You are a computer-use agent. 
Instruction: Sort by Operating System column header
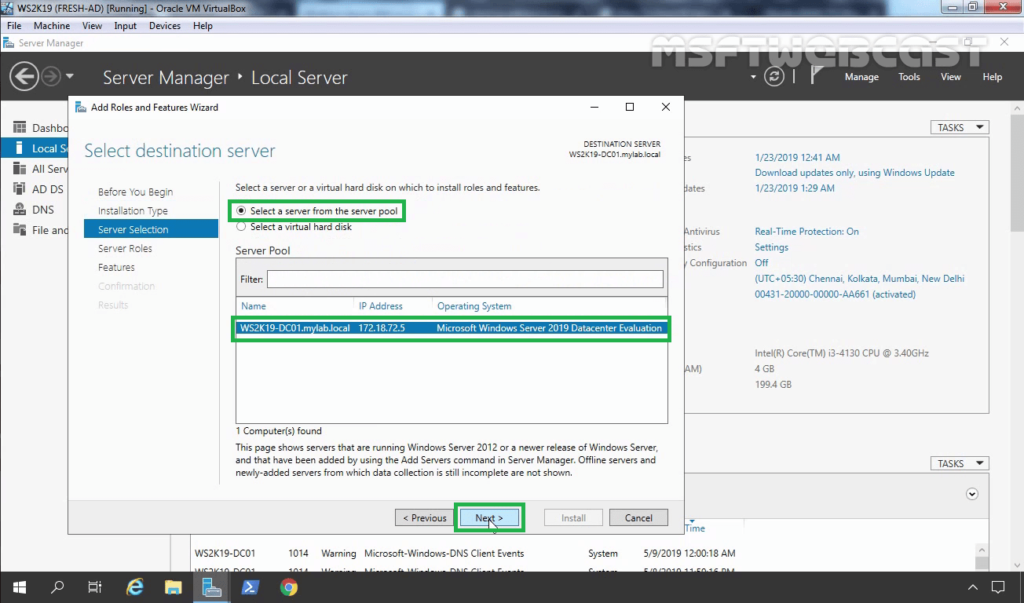pos(474,306)
